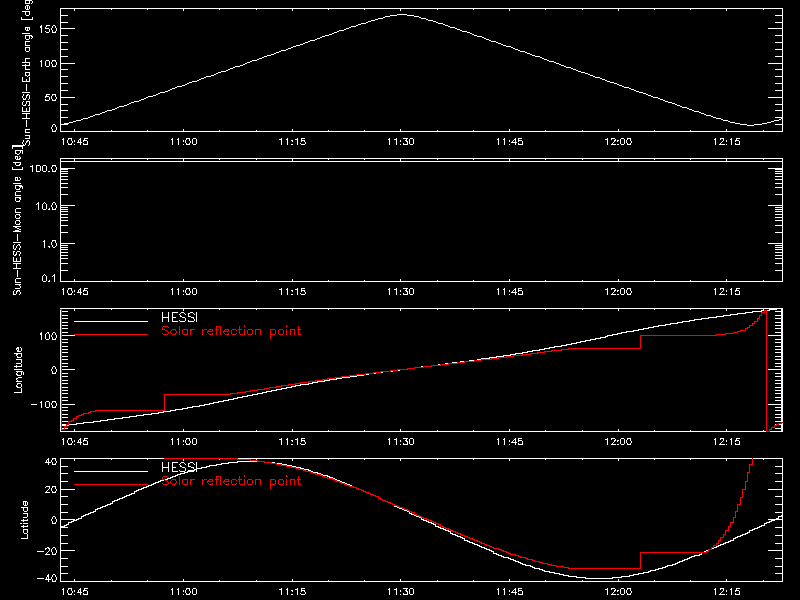Image resolution: width=800 pixels, height=600 pixels.
Task: Click 12:00 time label under Longitude plot
Action: pos(618,442)
